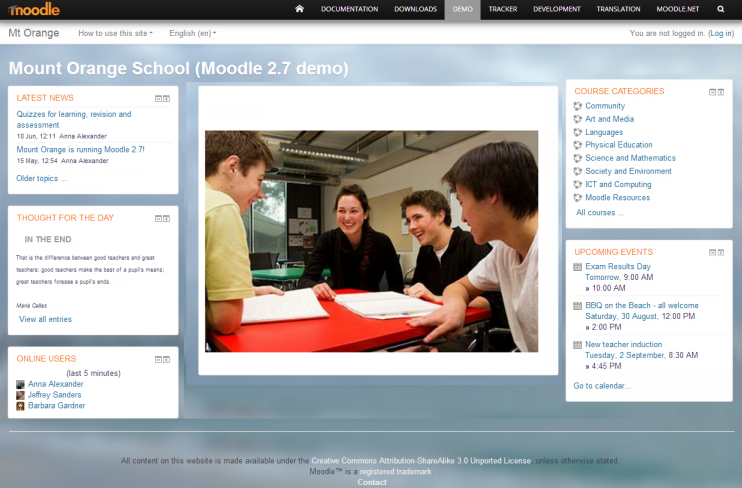The width and height of the screenshot is (742, 488).
Task: Click View all entries link
Action: [45, 319]
